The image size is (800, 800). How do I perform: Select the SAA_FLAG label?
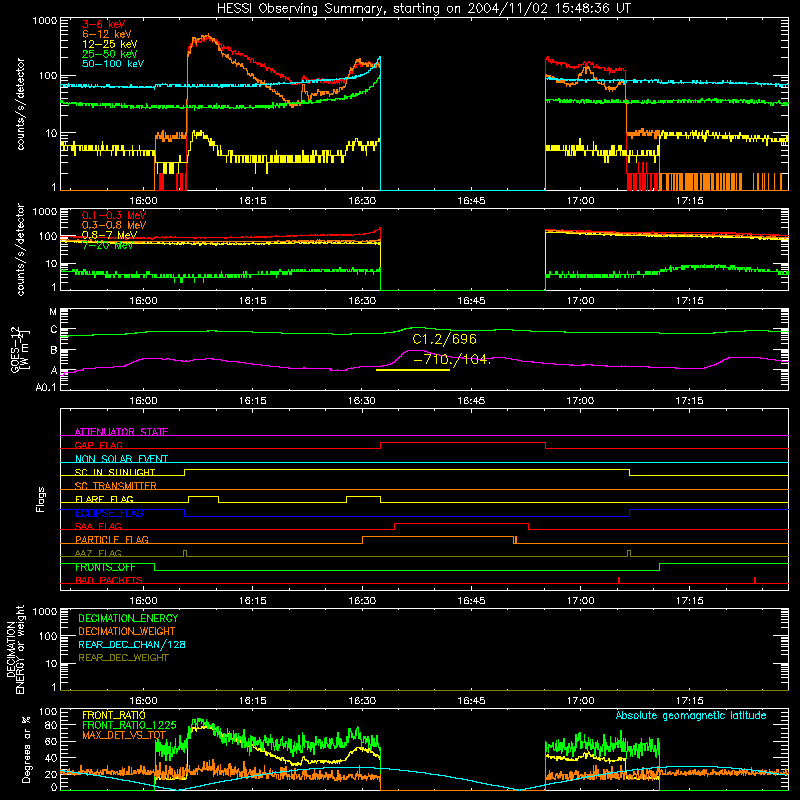(98, 526)
